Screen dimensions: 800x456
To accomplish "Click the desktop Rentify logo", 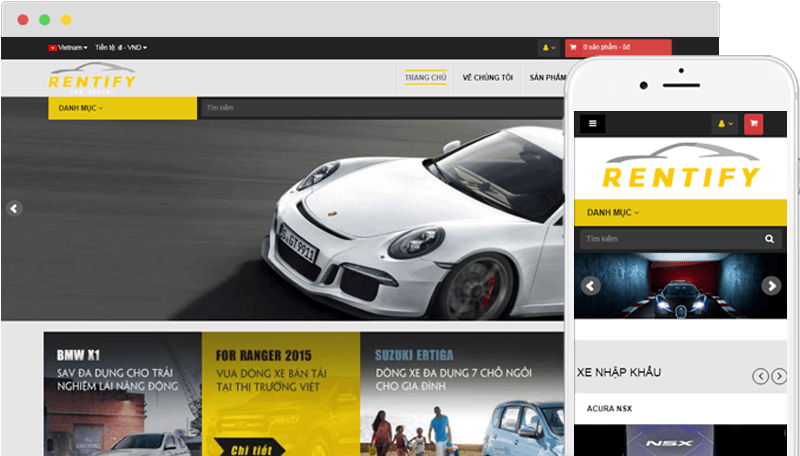I will [x=91, y=80].
